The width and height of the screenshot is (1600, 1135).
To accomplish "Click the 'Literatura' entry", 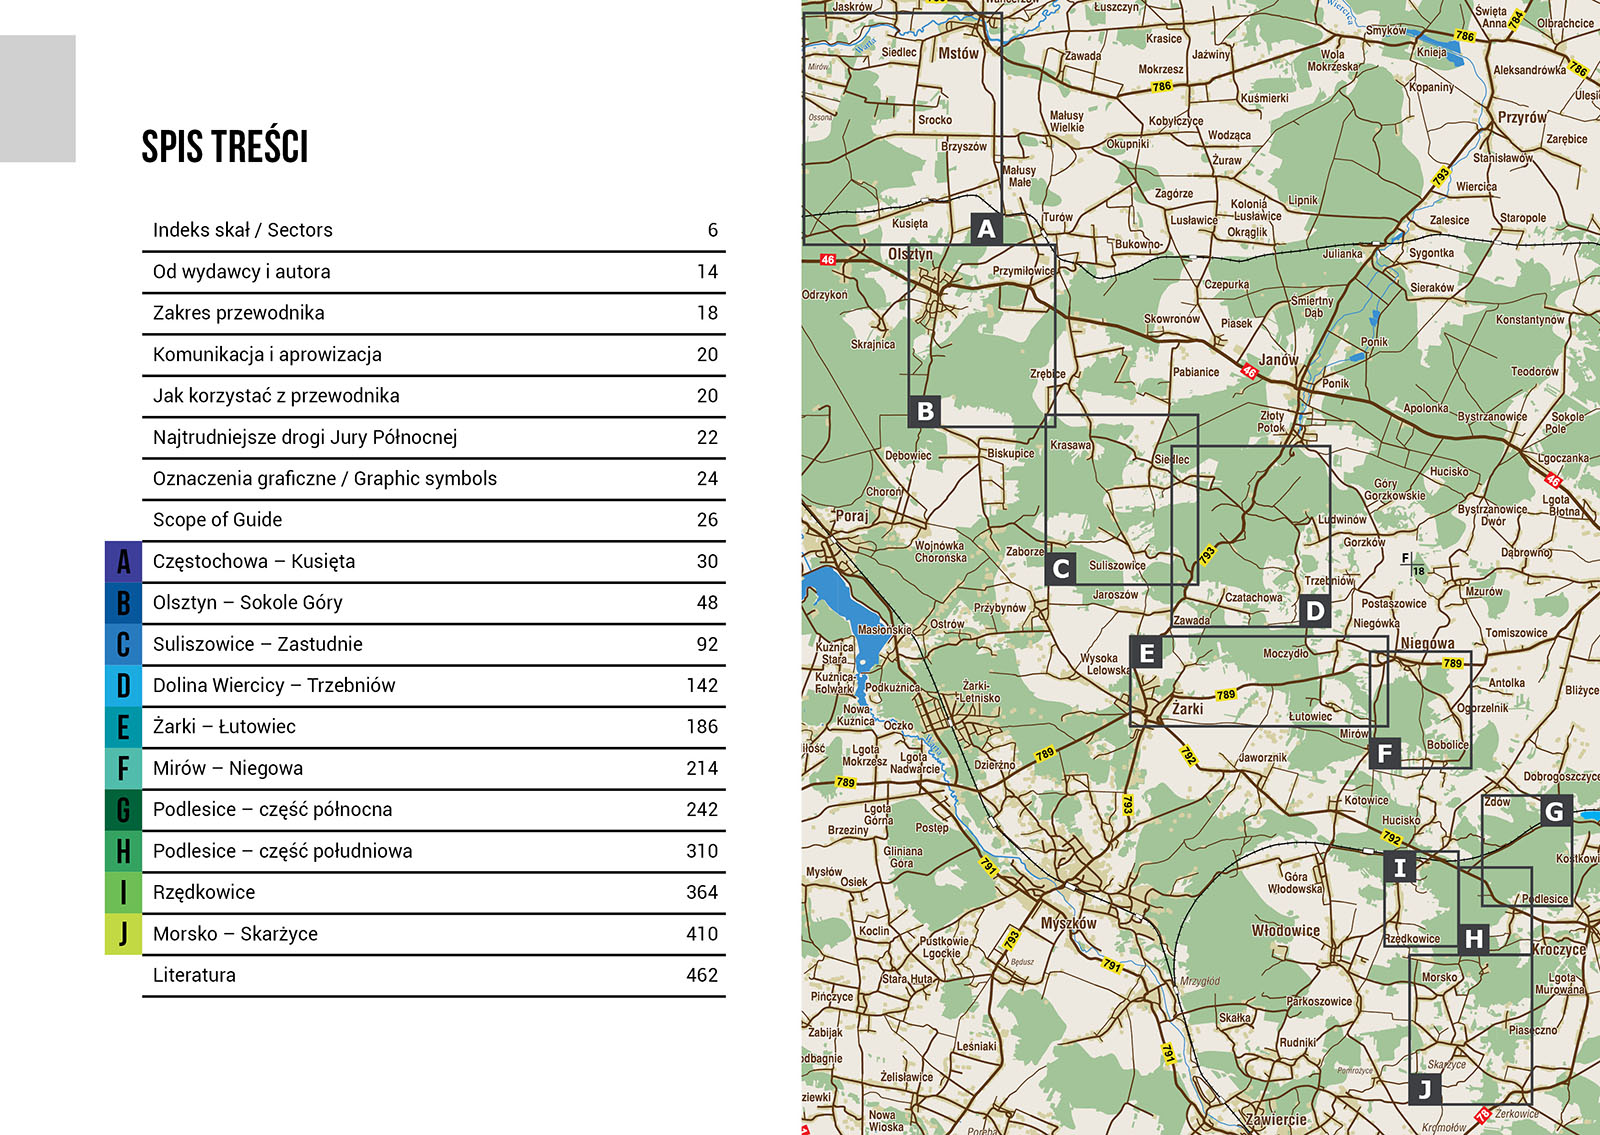I will click(x=433, y=976).
